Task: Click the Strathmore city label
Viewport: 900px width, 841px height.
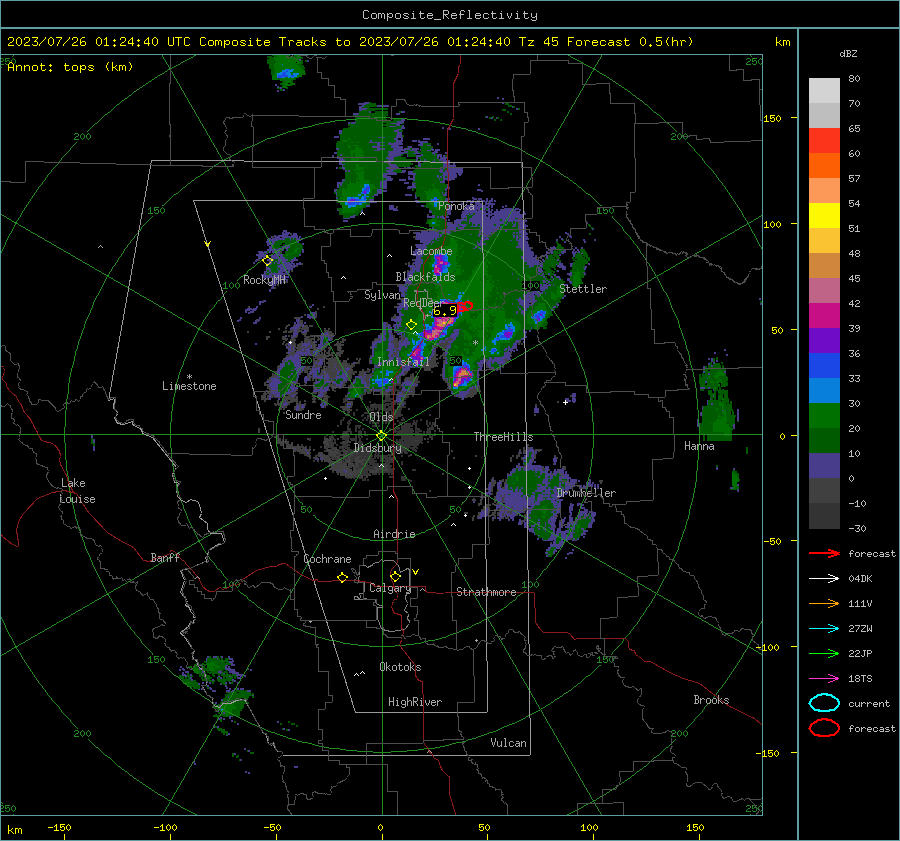Action: click(x=486, y=592)
